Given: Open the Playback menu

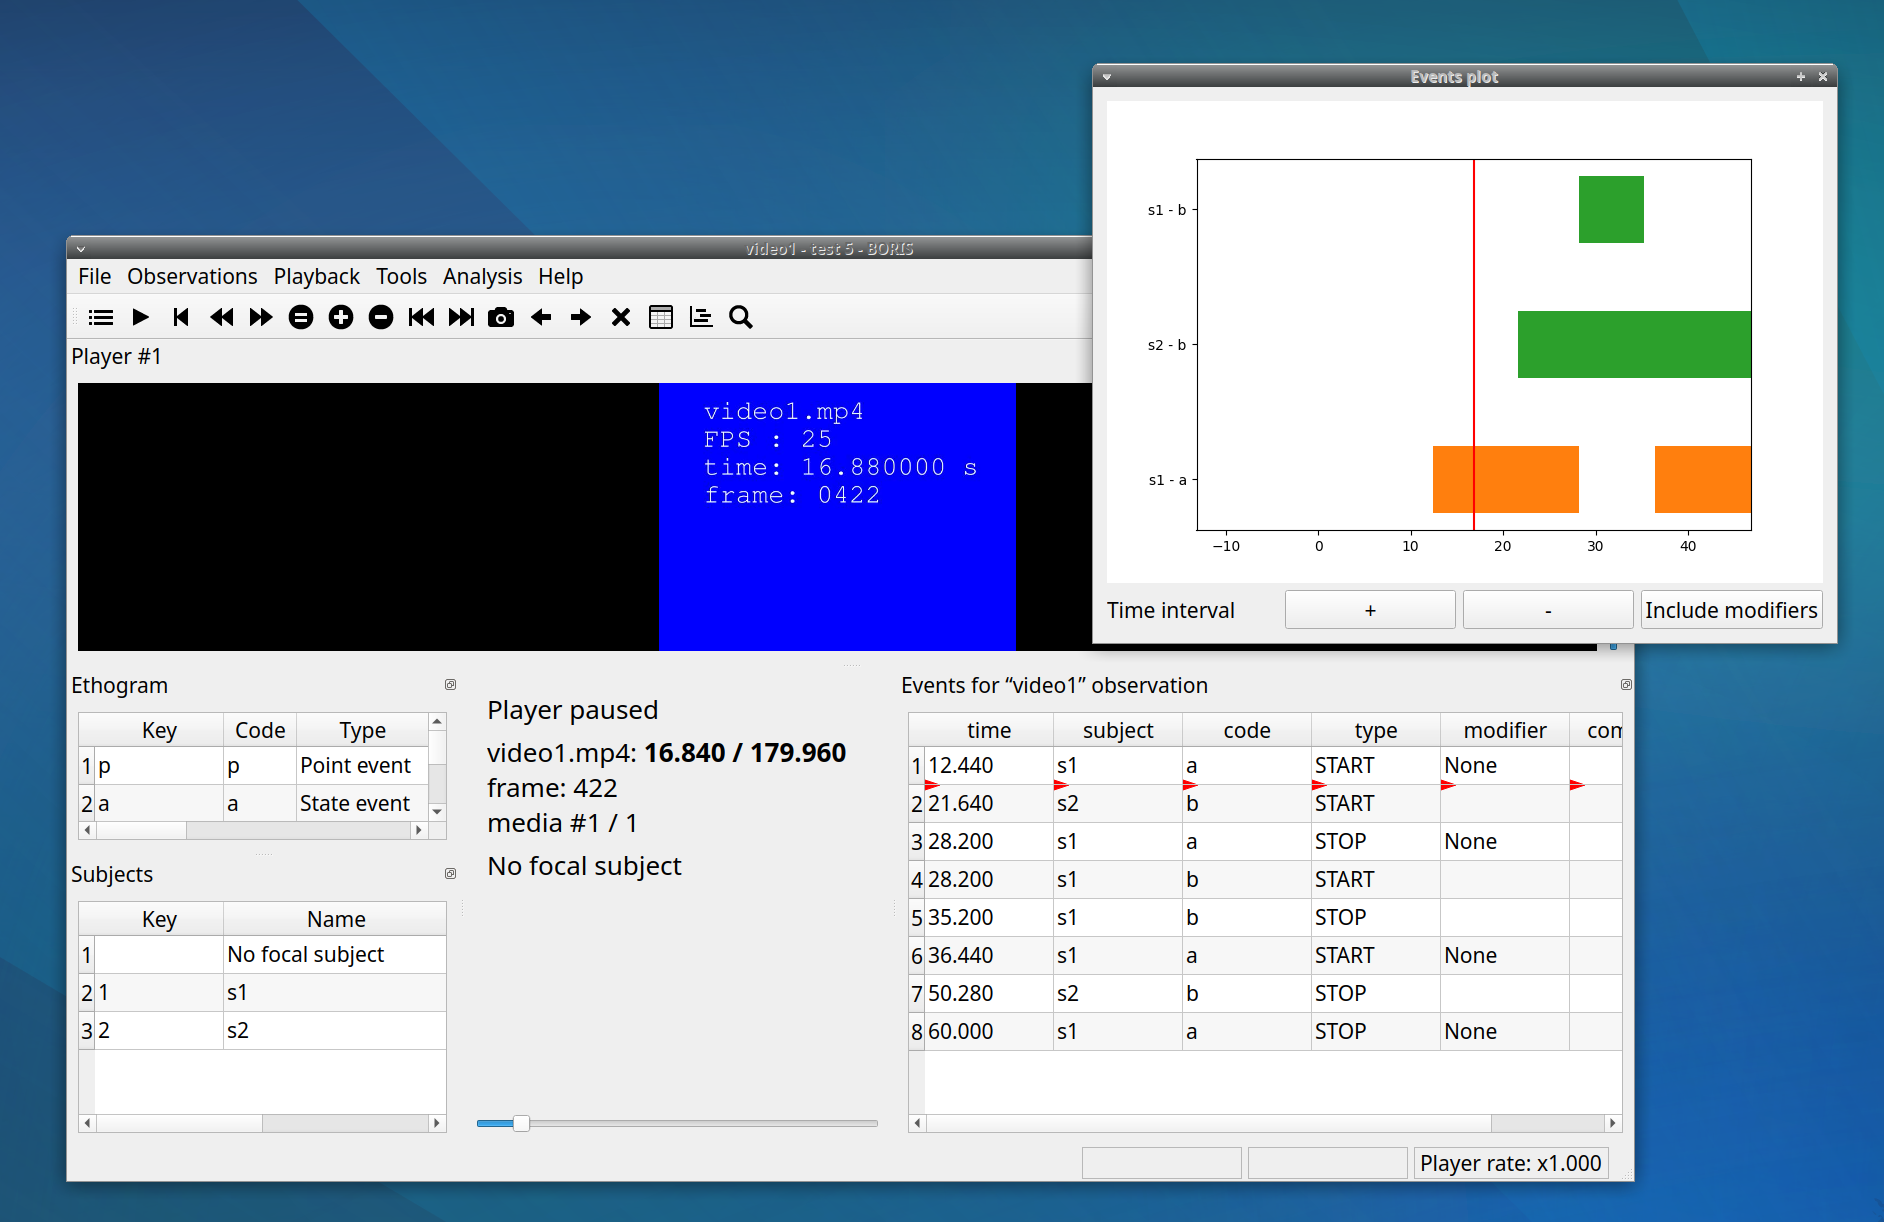Looking at the screenshot, I should click(x=317, y=276).
